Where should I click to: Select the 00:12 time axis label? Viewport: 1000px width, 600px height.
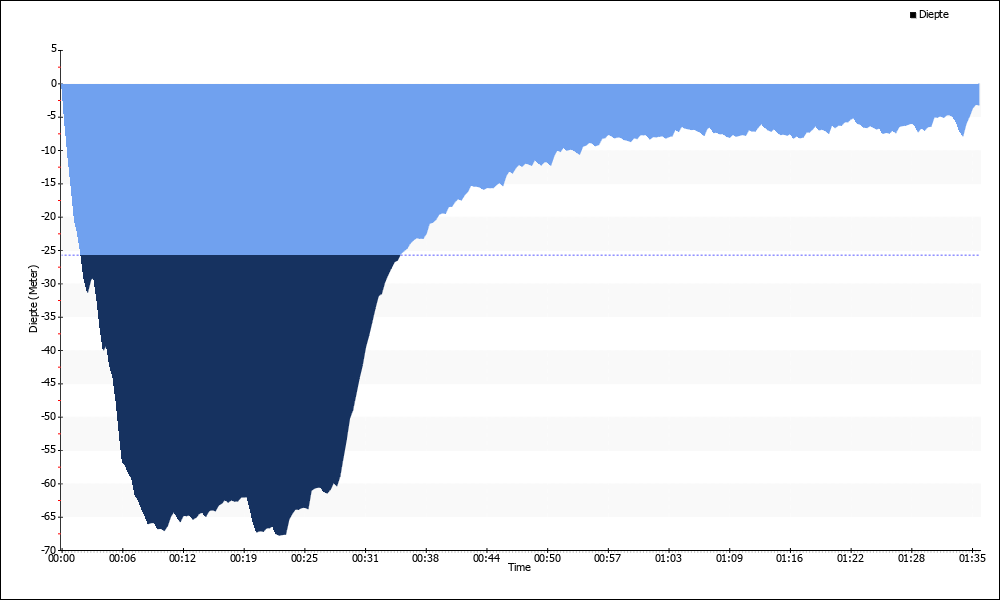click(x=182, y=559)
